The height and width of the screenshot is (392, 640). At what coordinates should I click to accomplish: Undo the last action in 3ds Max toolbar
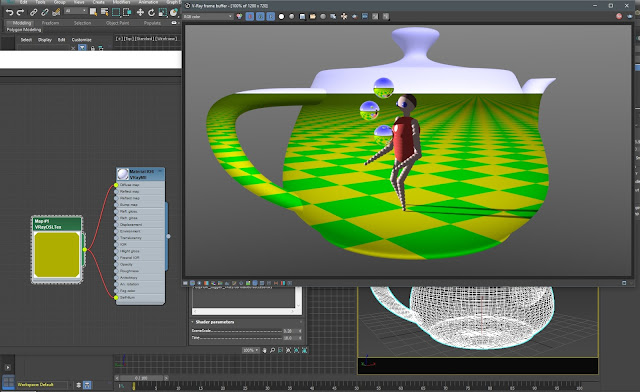tap(9, 12)
